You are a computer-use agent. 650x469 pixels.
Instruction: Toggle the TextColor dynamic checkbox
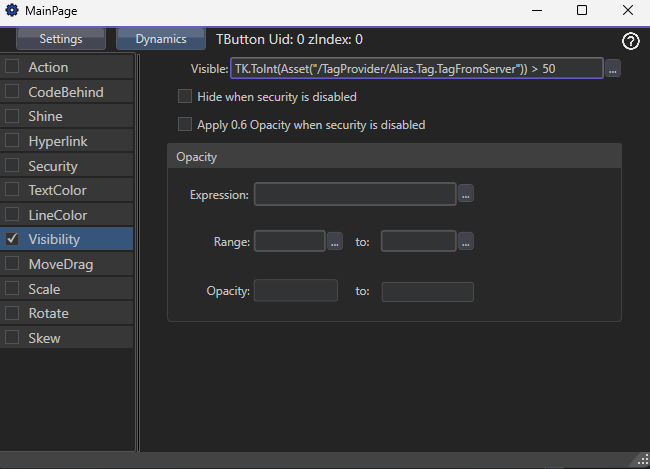click(13, 190)
